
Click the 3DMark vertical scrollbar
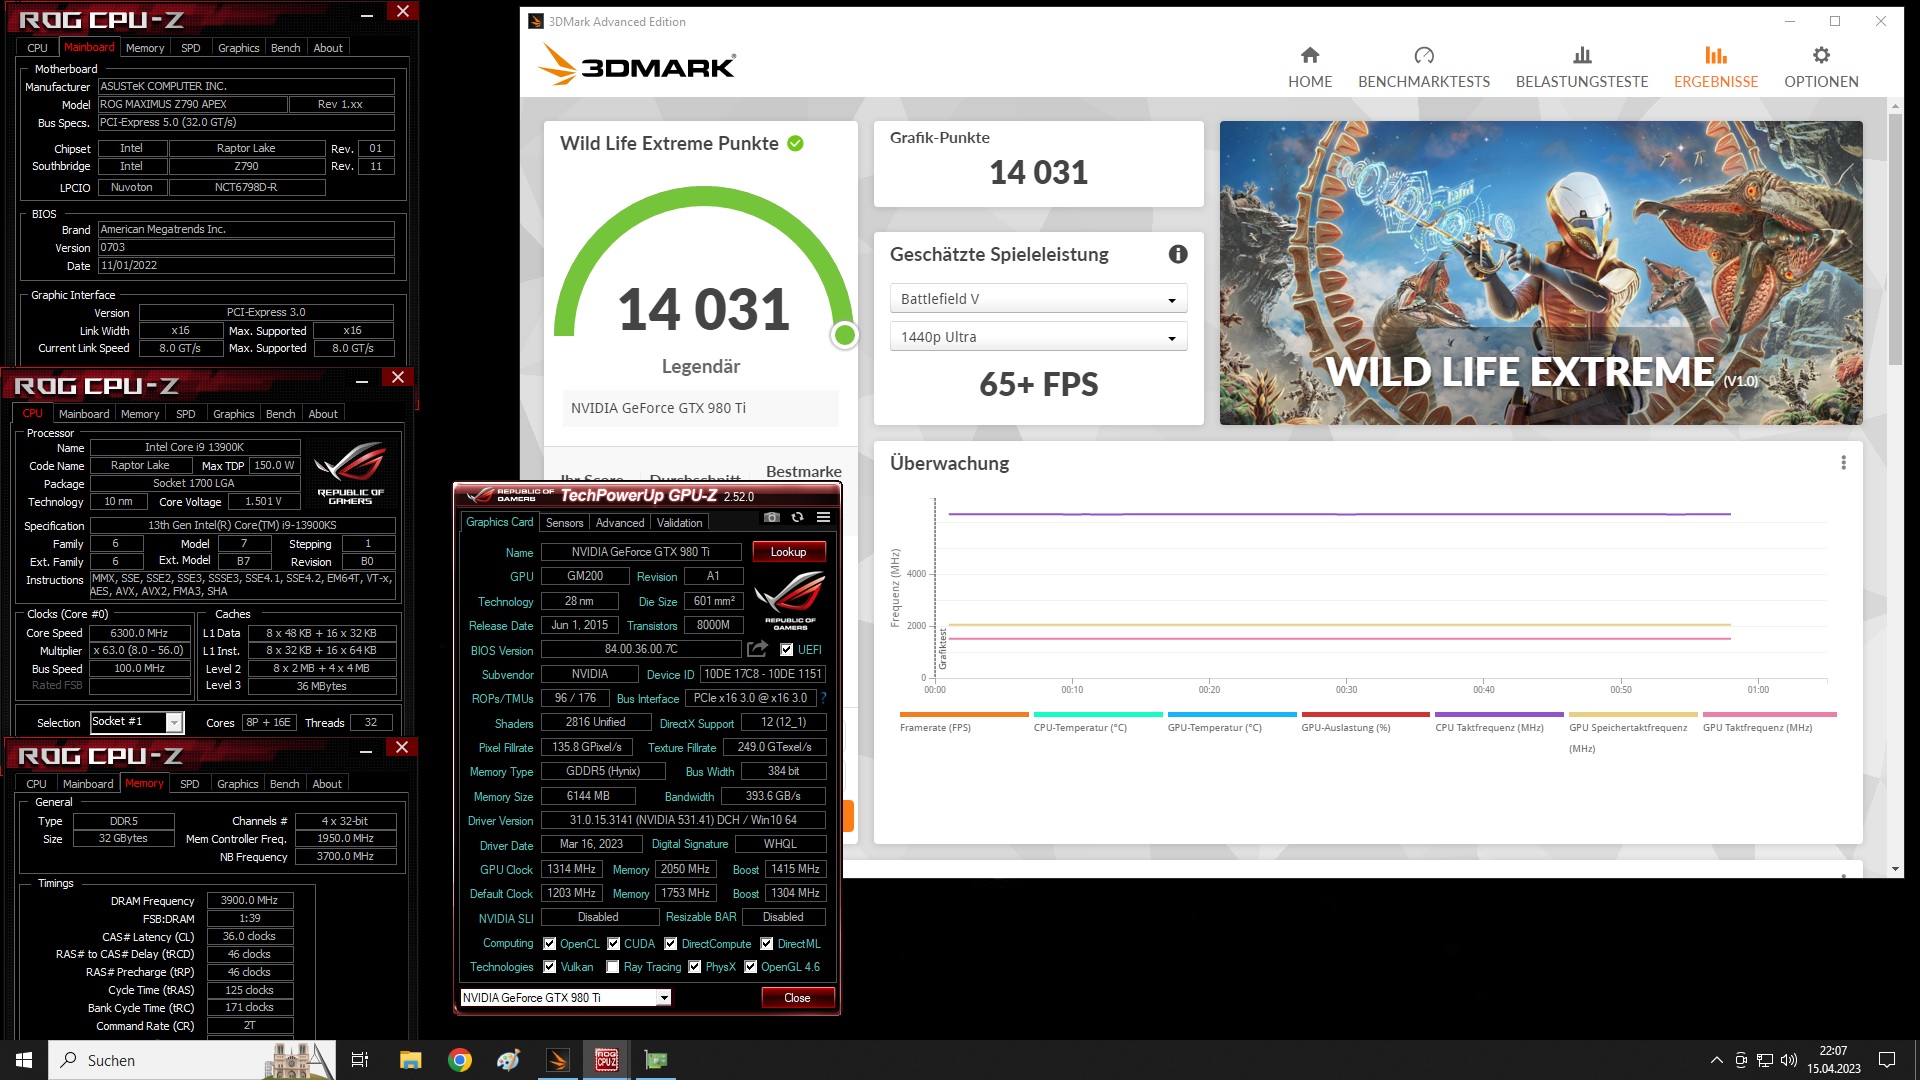tap(1895, 240)
